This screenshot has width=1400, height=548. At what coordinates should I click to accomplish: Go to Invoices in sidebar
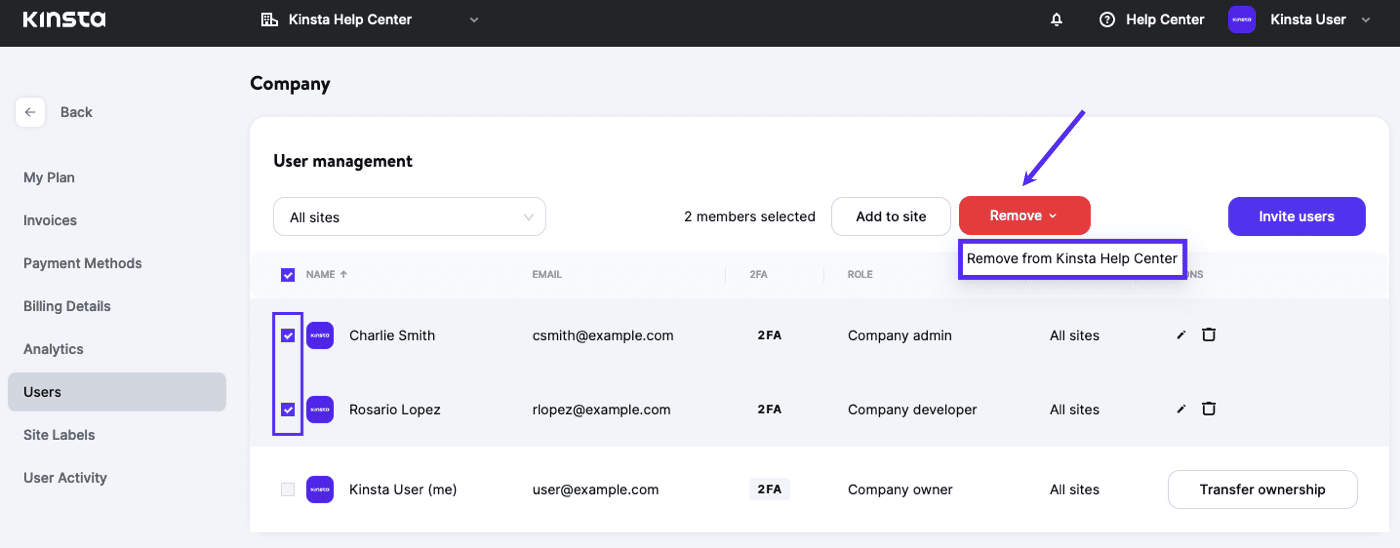click(50, 220)
